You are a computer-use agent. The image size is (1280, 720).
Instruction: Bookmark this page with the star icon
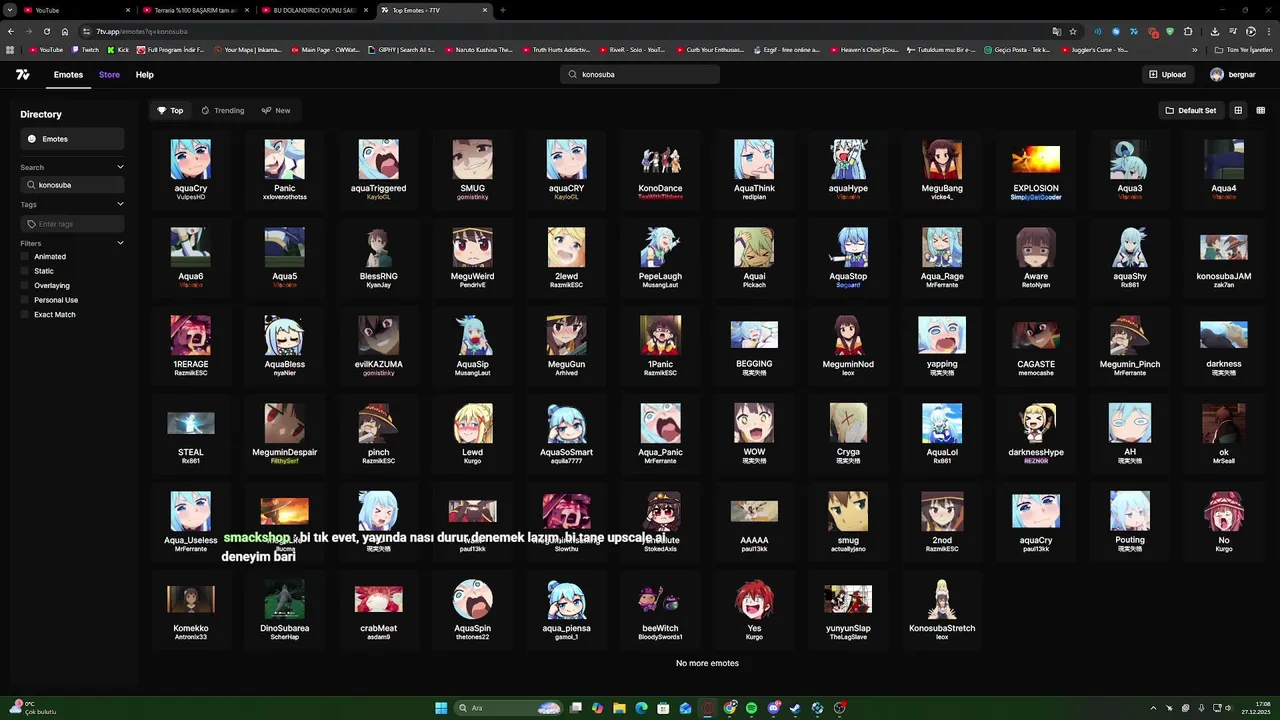pos(1073,31)
